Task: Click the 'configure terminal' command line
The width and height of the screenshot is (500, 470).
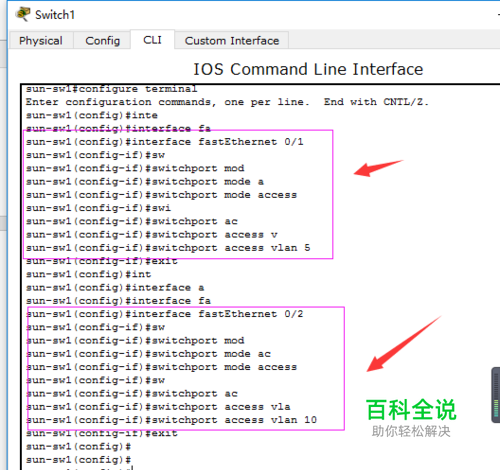Action: 112,89
